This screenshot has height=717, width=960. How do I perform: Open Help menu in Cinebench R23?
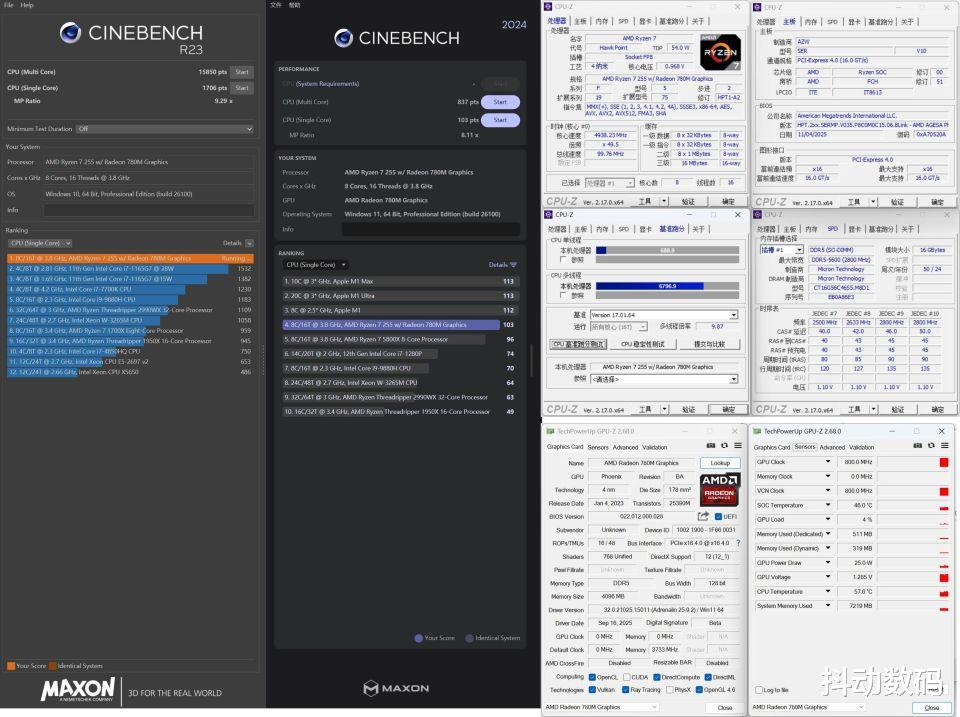[27, 5]
